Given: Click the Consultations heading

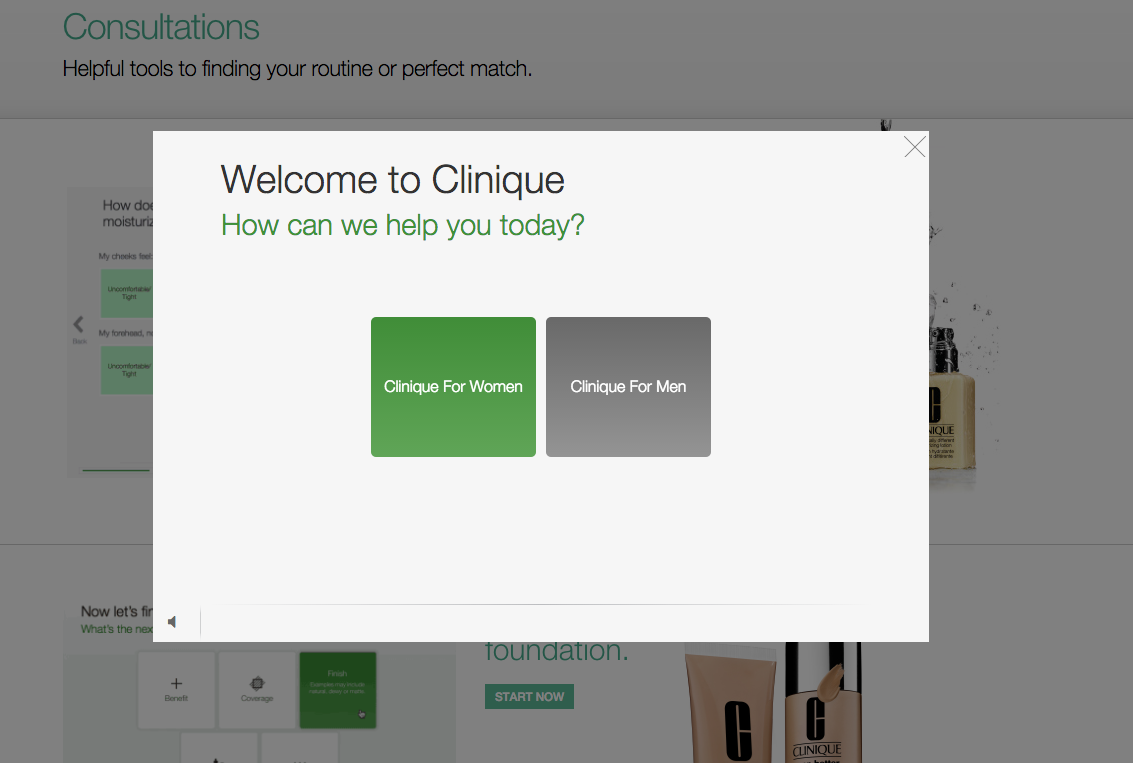Looking at the screenshot, I should pyautogui.click(x=160, y=27).
